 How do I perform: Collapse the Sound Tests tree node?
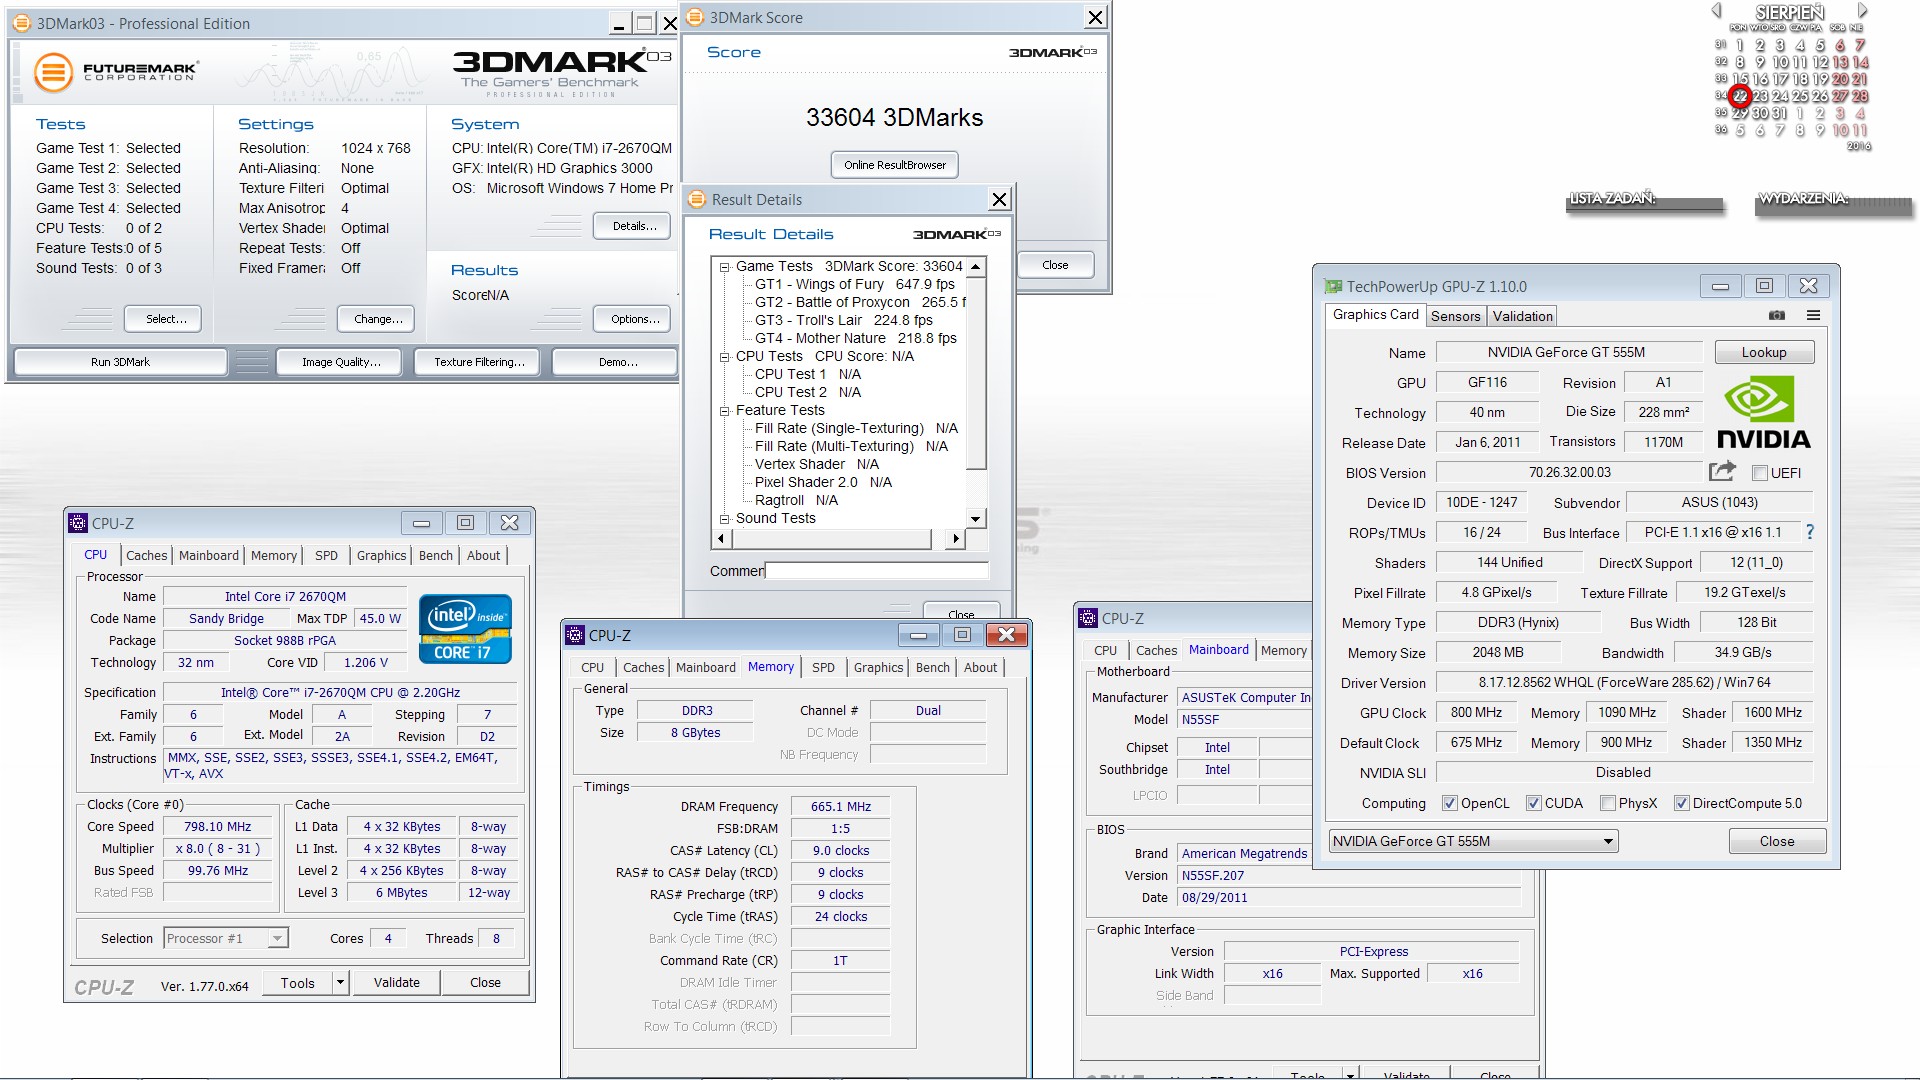click(x=725, y=519)
